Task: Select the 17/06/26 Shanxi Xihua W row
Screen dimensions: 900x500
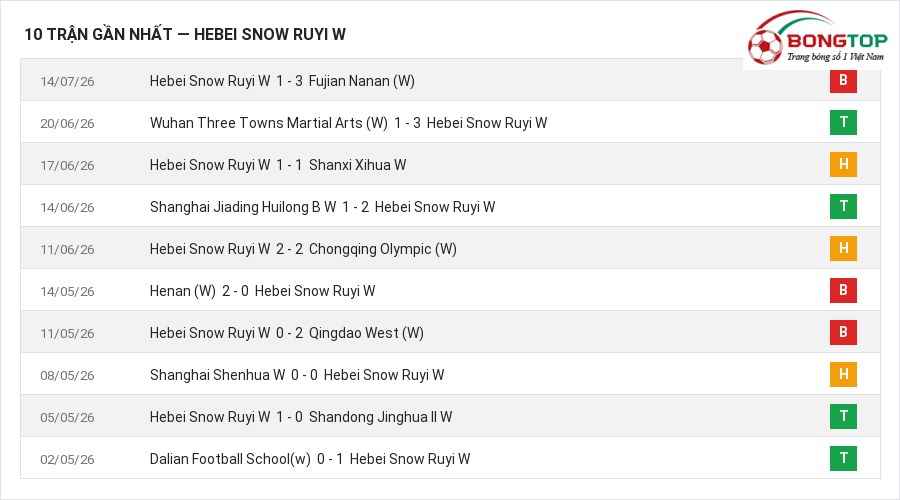Action: [x=450, y=164]
